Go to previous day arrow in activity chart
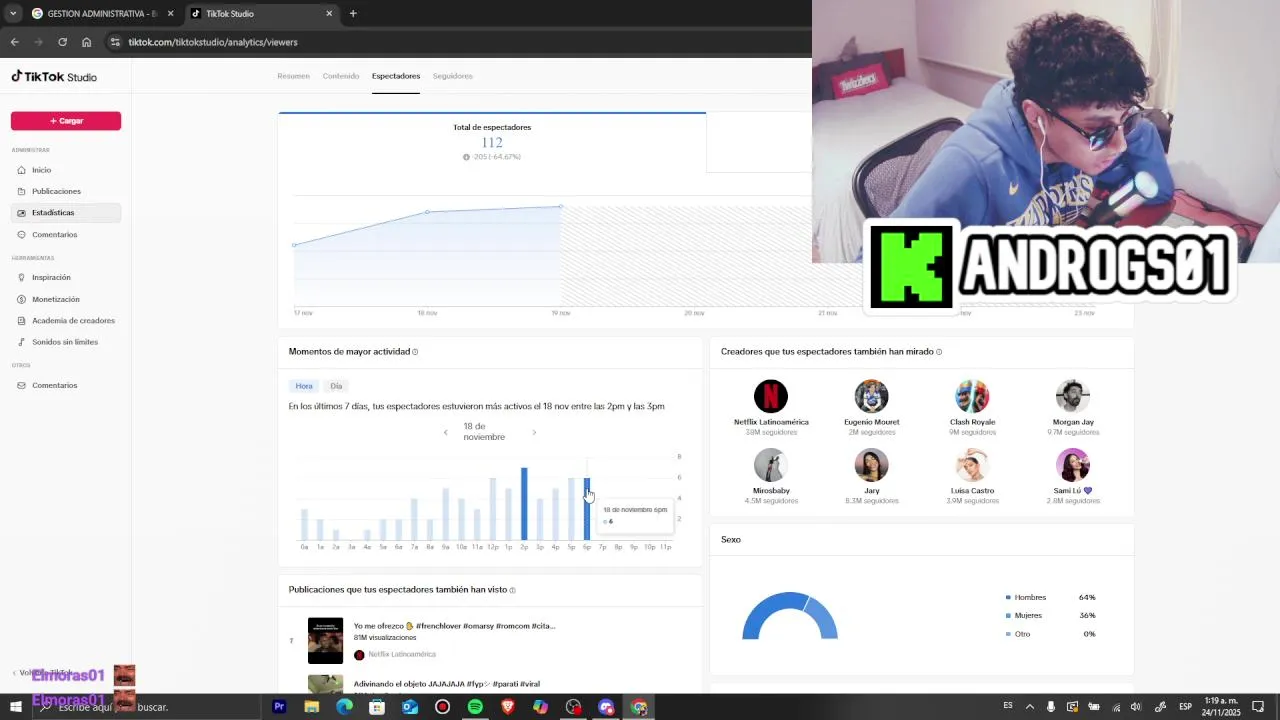1280x720 pixels. [x=446, y=432]
